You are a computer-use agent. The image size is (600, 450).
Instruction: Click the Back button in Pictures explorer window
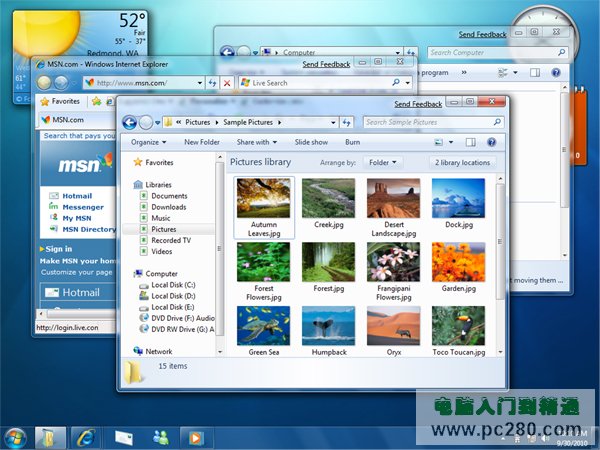[x=130, y=122]
